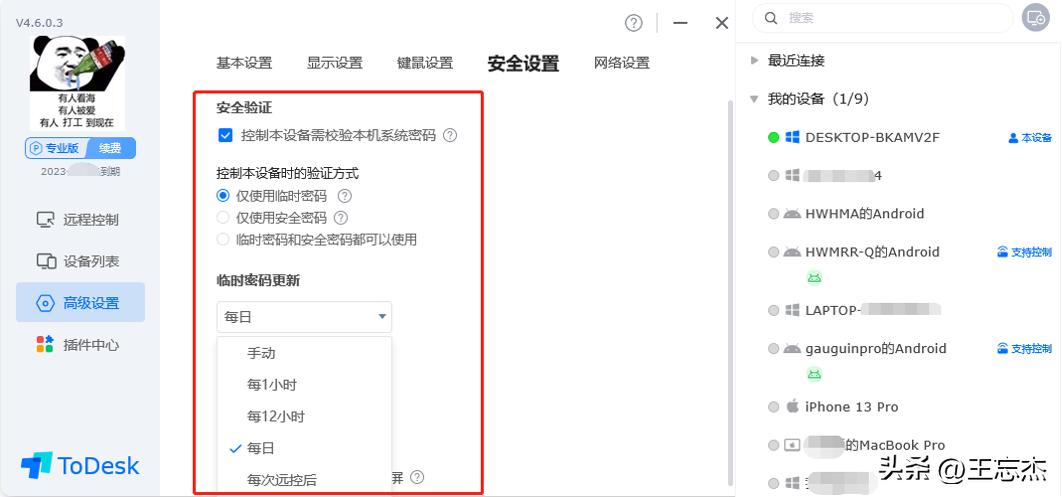Click the Android icon of gauguinpro的Android
Image resolution: width=1062 pixels, height=497 pixels.
coord(792,349)
